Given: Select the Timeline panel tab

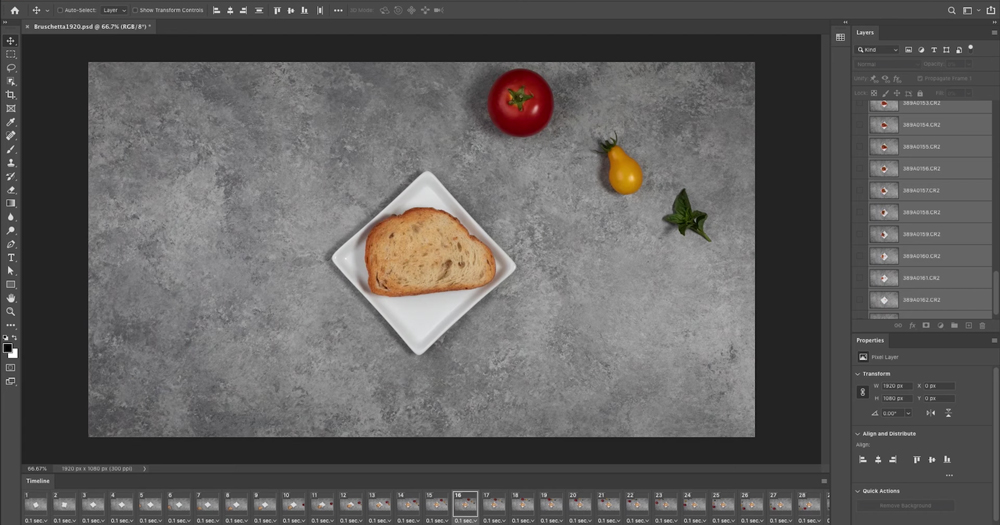Looking at the screenshot, I should point(38,481).
